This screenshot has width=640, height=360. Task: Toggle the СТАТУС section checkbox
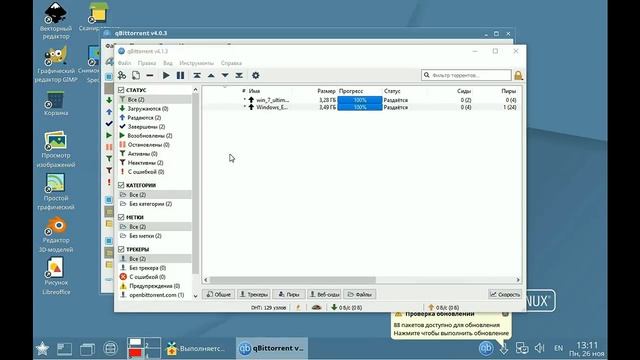click(x=121, y=90)
